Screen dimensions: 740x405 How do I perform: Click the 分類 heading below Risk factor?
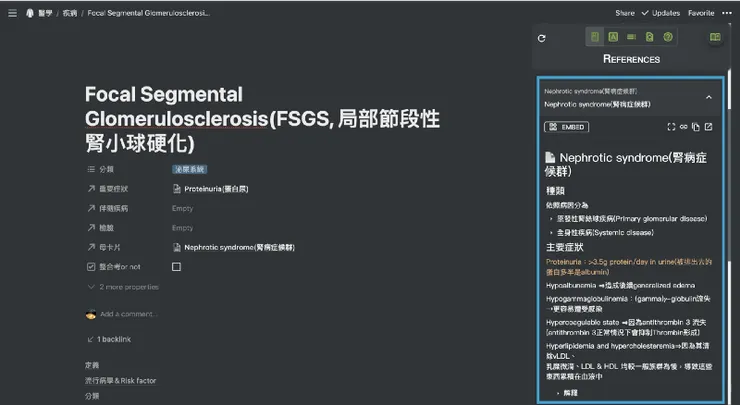[x=92, y=396]
